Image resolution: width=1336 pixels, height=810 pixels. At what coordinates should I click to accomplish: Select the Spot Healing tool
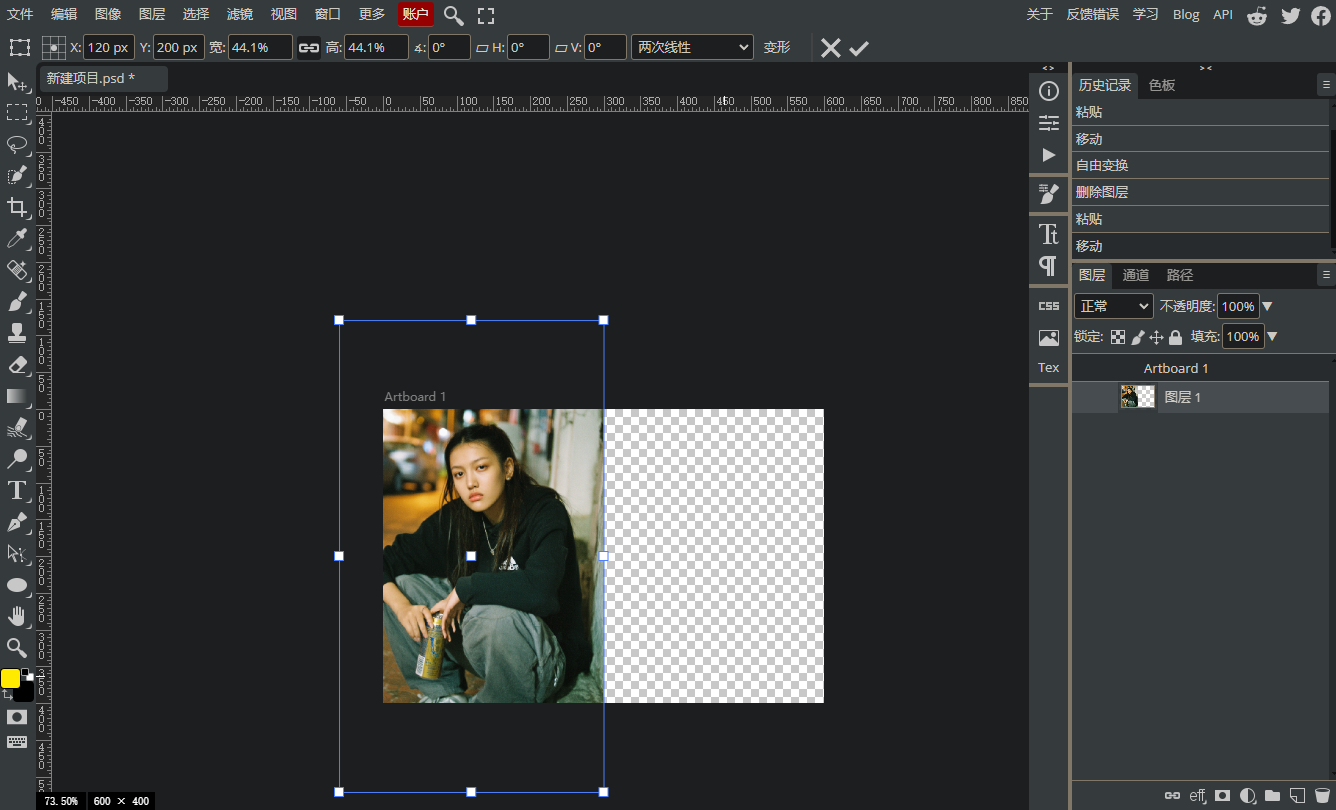pyautogui.click(x=17, y=270)
